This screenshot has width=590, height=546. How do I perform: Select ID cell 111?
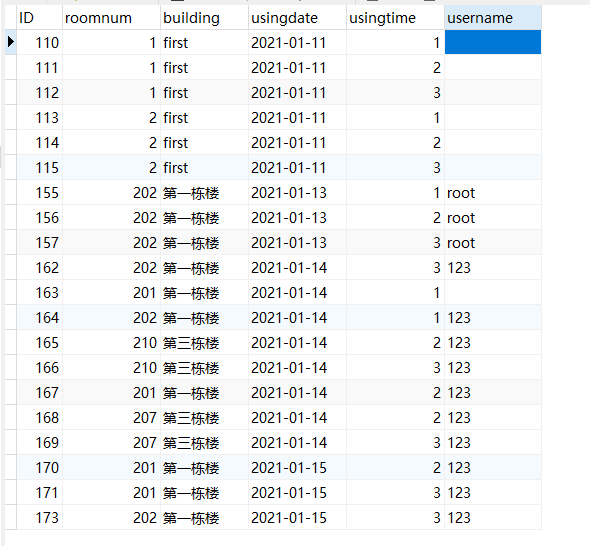[40, 68]
